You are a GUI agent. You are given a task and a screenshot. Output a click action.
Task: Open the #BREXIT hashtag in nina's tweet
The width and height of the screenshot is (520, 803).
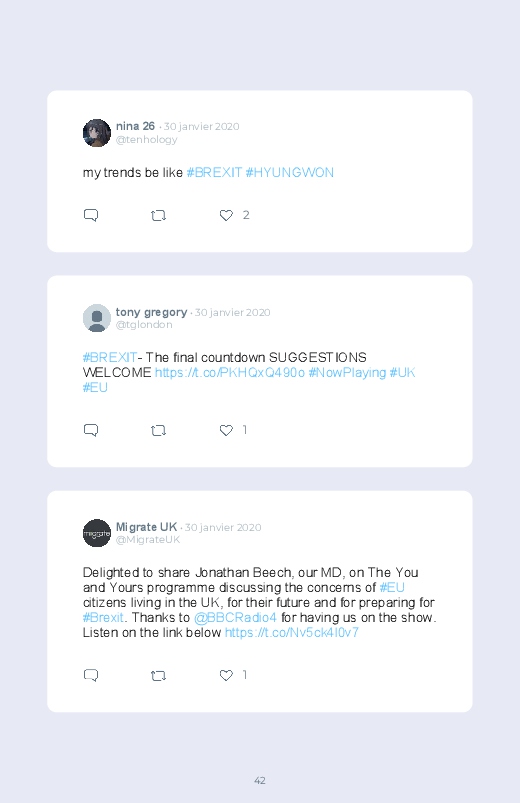click(214, 173)
